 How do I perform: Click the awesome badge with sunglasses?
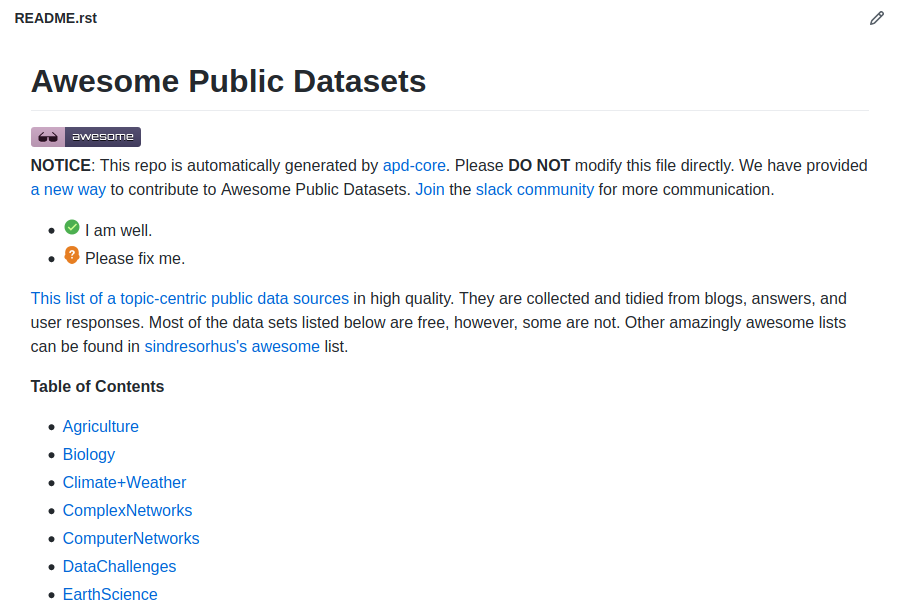[x=86, y=137]
